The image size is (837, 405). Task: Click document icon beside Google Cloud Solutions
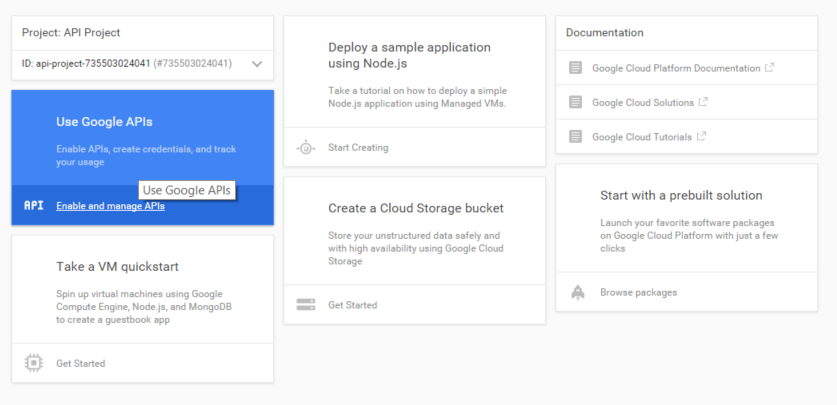tap(575, 102)
